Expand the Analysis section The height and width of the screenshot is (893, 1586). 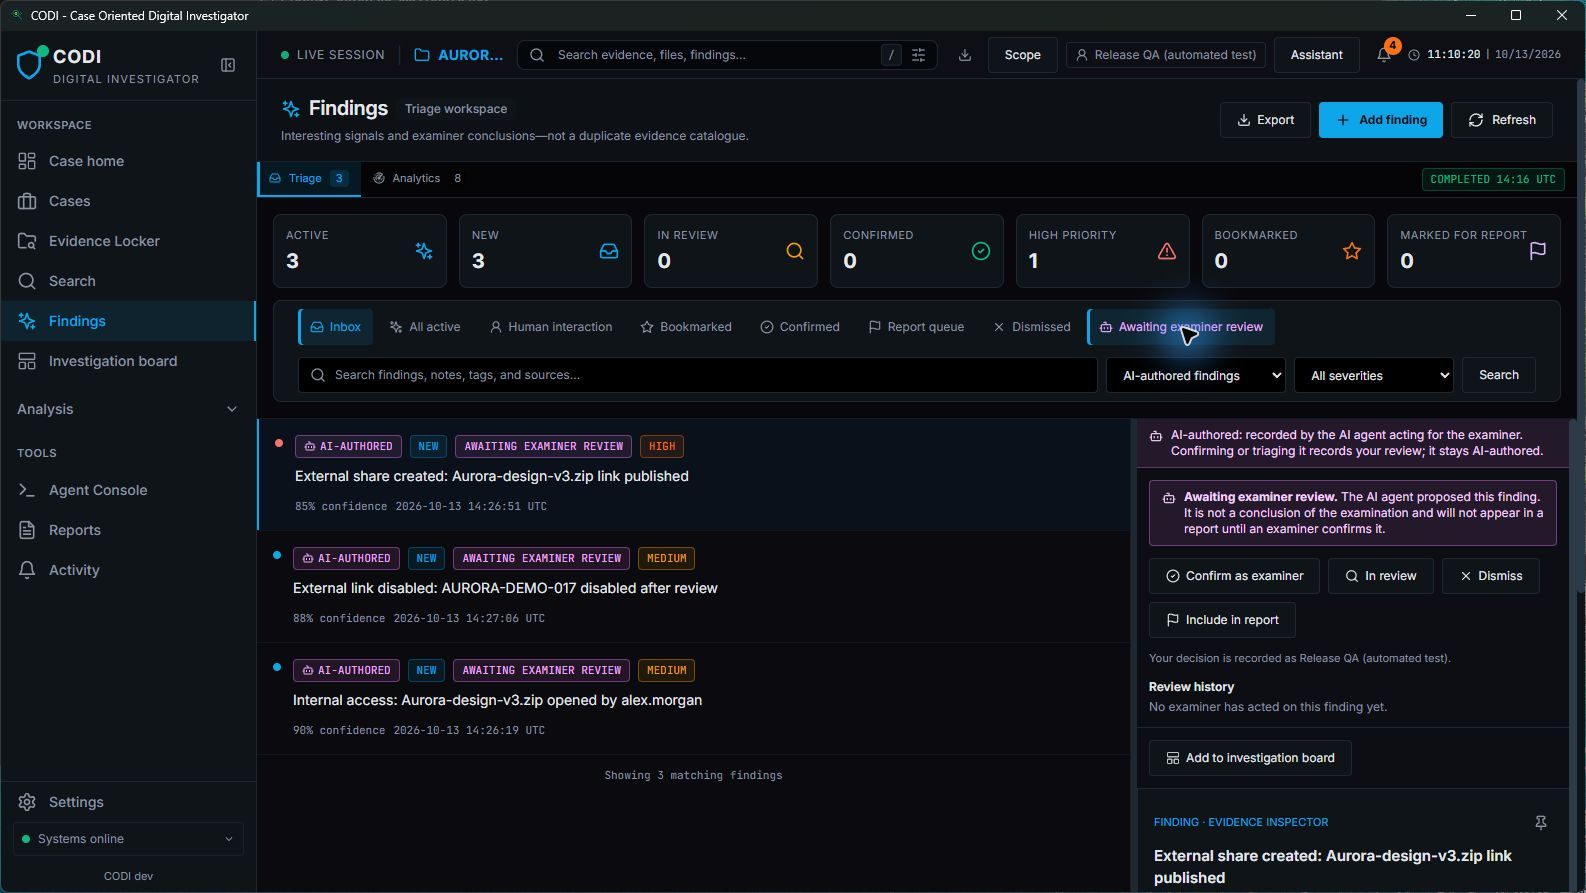tap(128, 409)
